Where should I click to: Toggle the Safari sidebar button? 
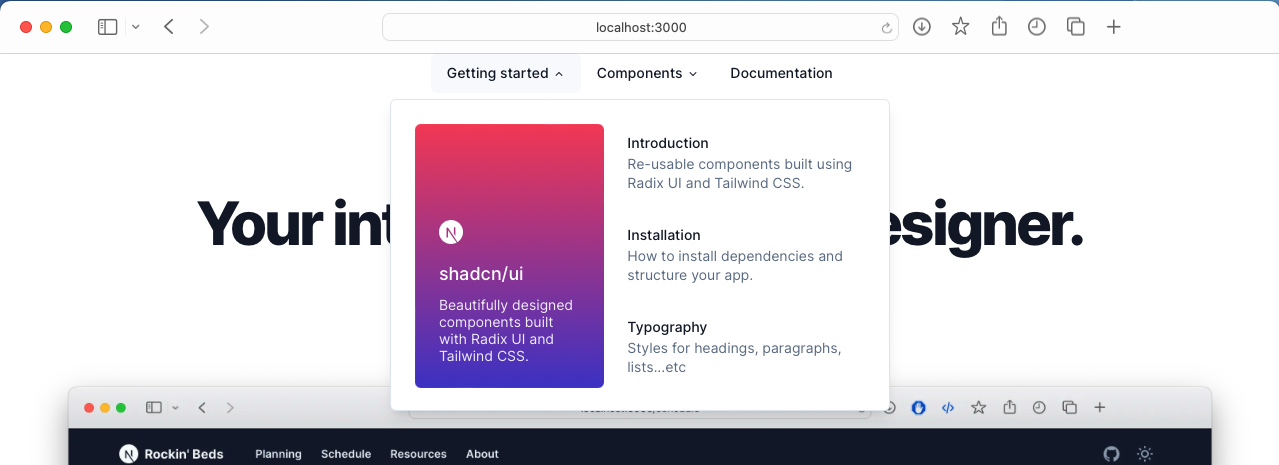pyautogui.click(x=107, y=27)
